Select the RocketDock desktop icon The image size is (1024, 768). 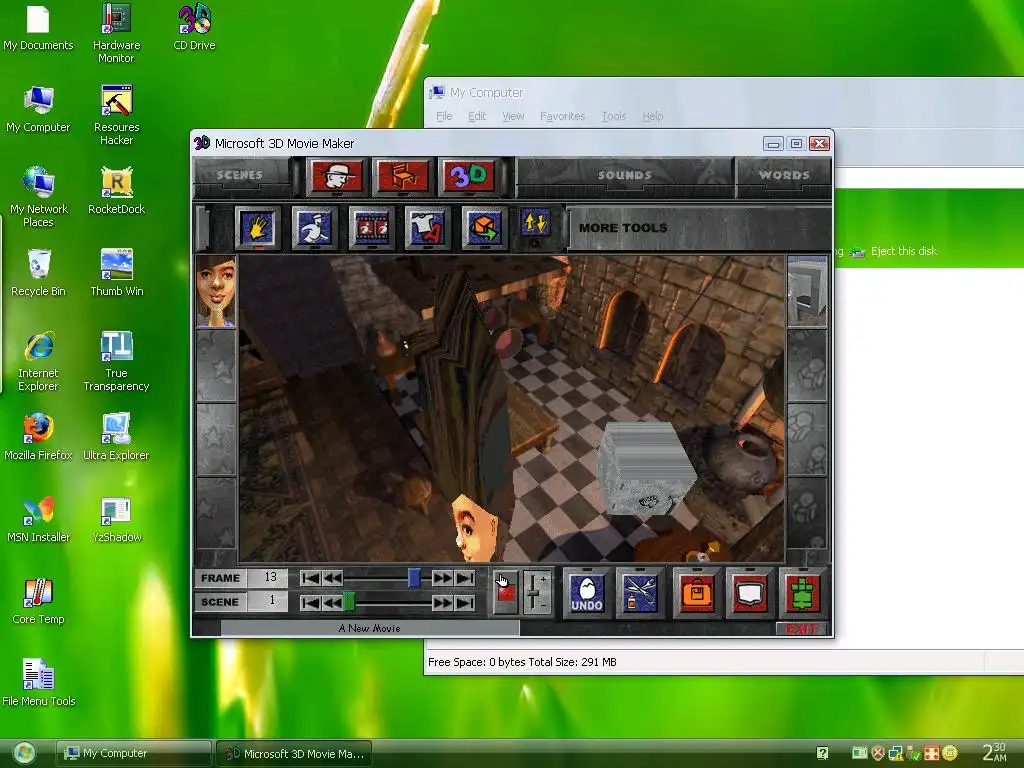(x=116, y=191)
